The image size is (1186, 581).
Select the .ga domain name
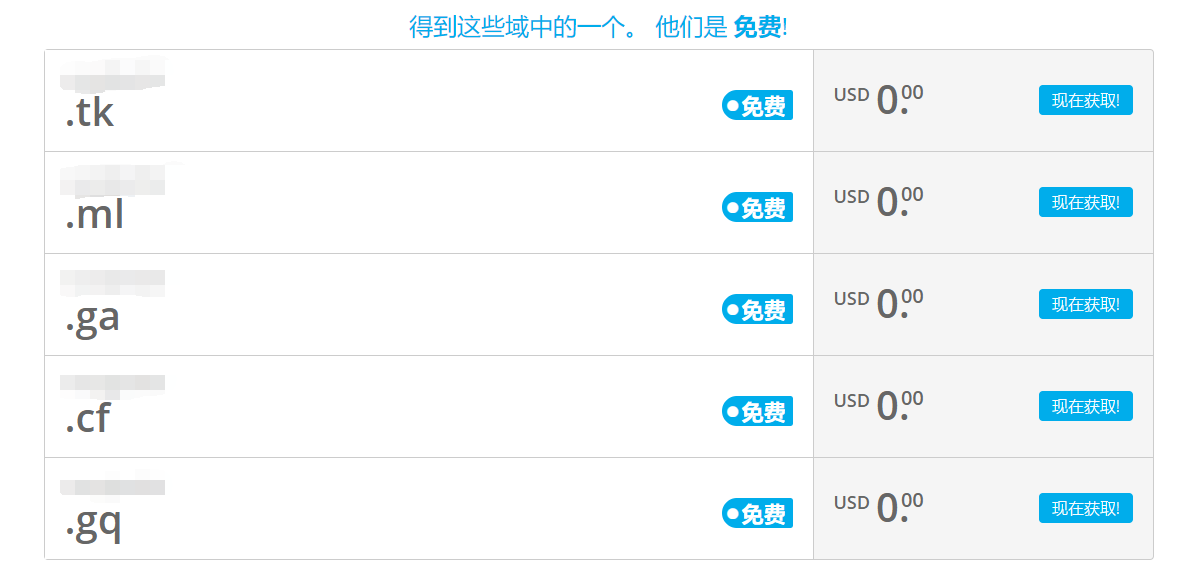pos(92,317)
